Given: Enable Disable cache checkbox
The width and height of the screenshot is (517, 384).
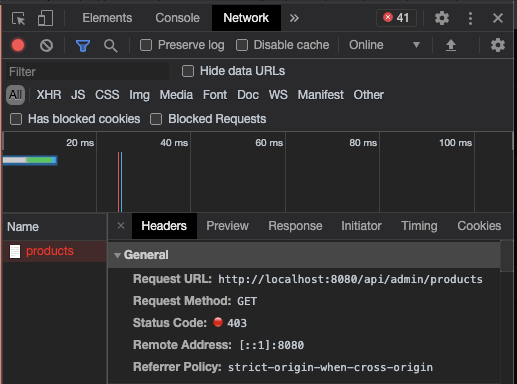Looking at the screenshot, I should pos(242,45).
